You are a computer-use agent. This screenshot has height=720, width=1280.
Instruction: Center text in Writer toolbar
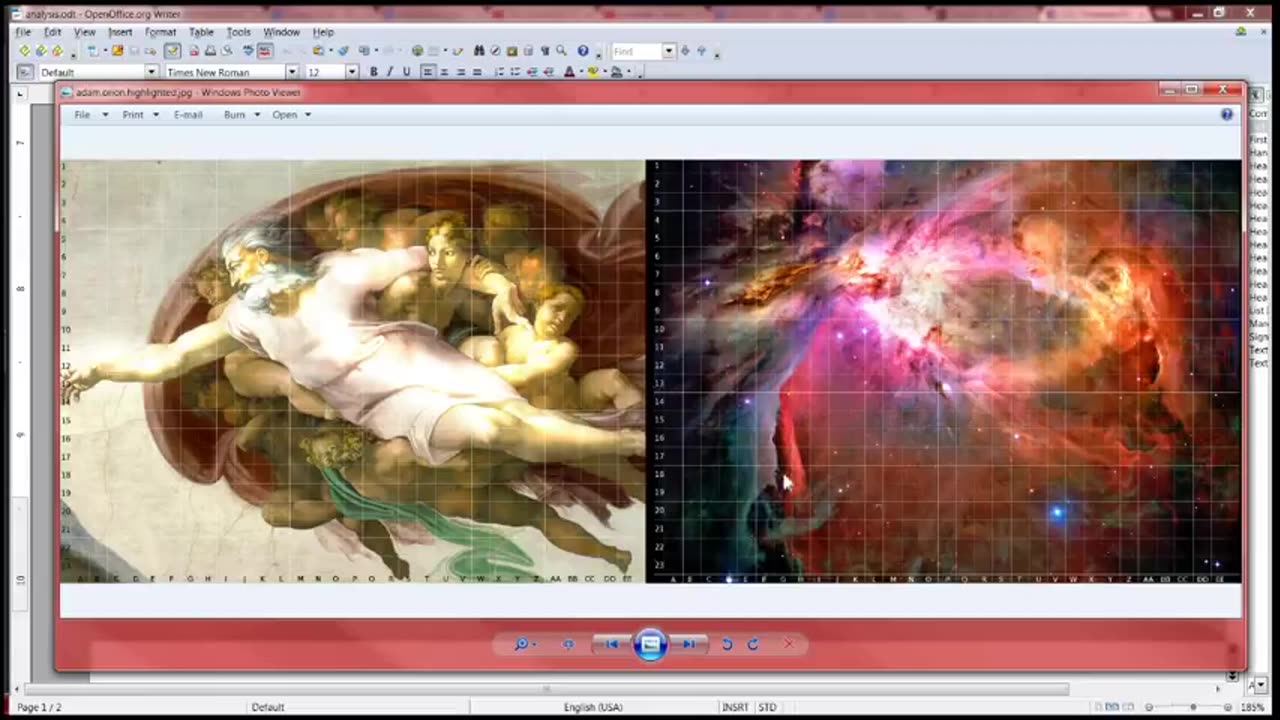[444, 72]
